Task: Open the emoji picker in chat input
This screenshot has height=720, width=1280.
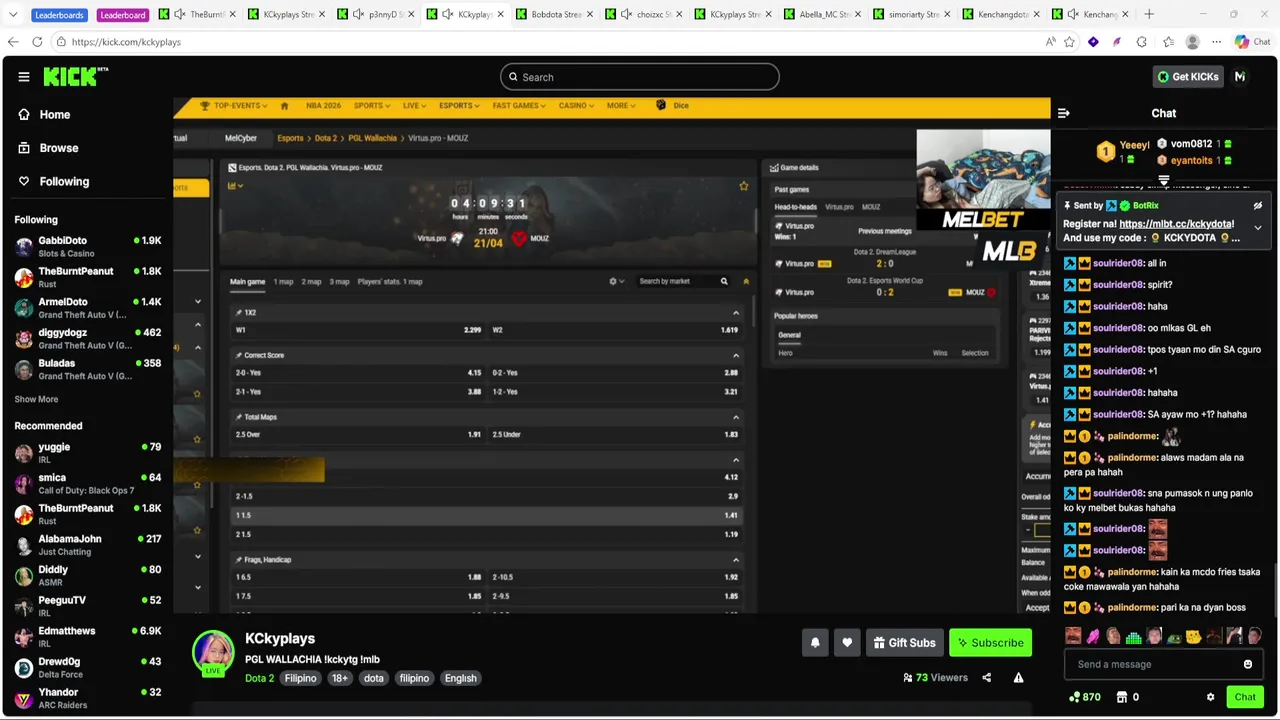Action: (x=1248, y=664)
